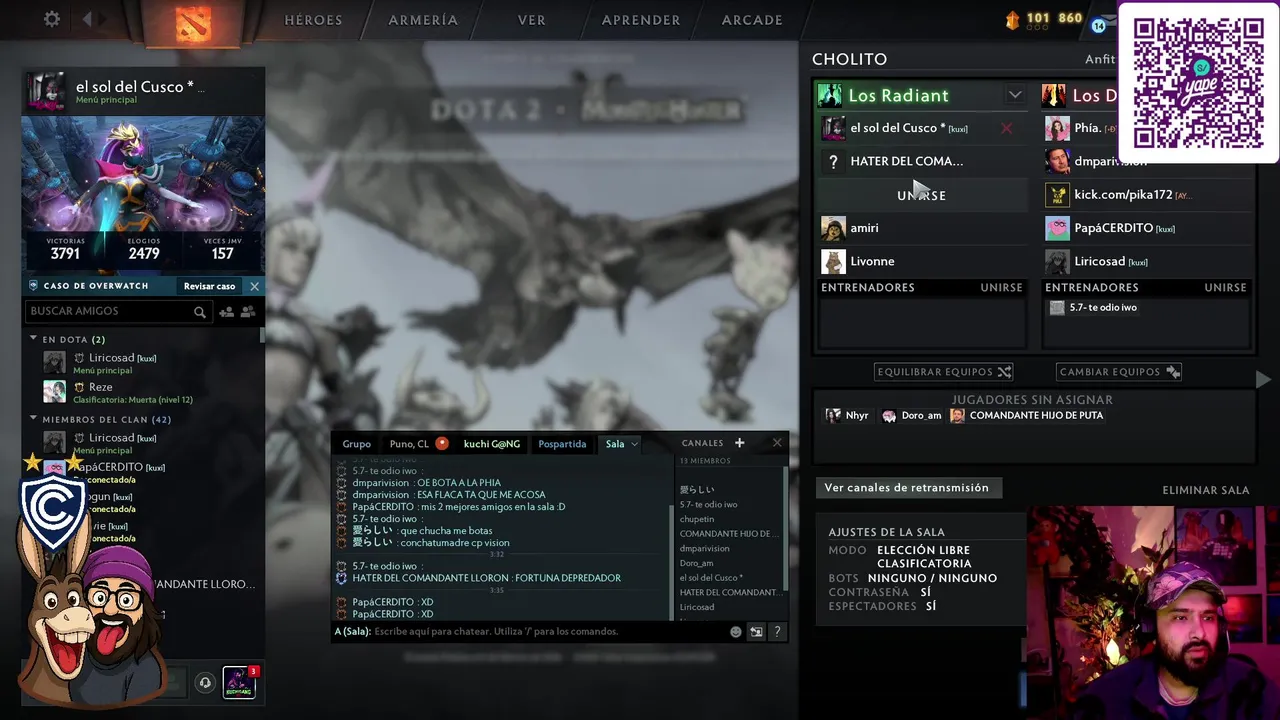Screen dimensions: 1280x720
Task: Join the empty Radiant slot via UNIRSE
Action: pos(921,195)
